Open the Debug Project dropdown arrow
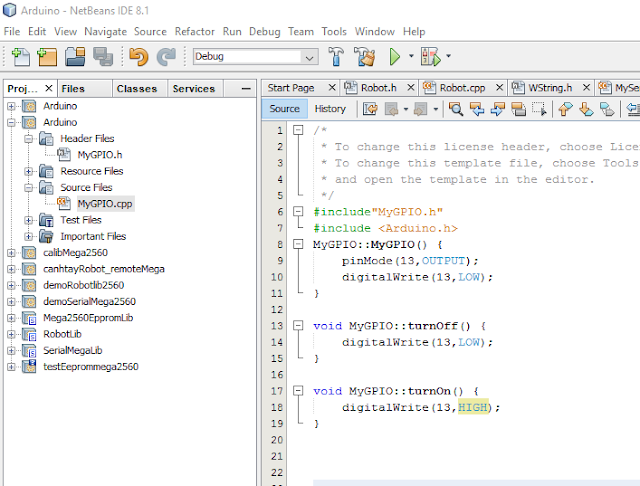640x486 pixels. click(448, 56)
